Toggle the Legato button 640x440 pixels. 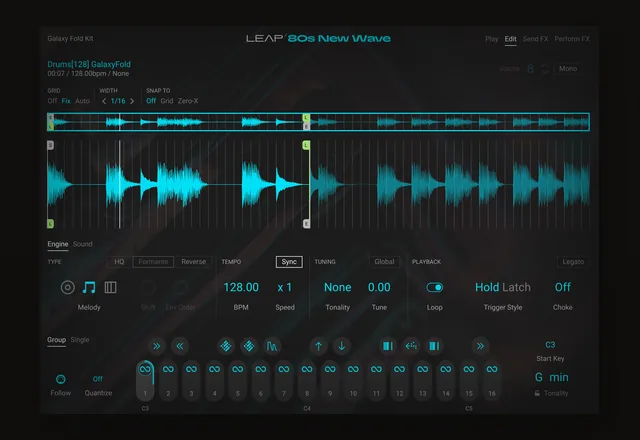coord(573,262)
